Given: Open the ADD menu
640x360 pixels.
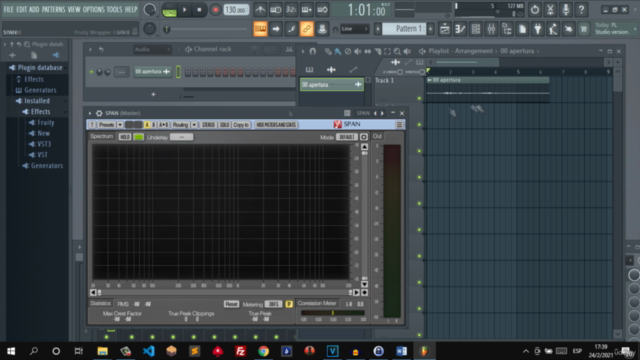Looking at the screenshot, I should pyautogui.click(x=34, y=9).
